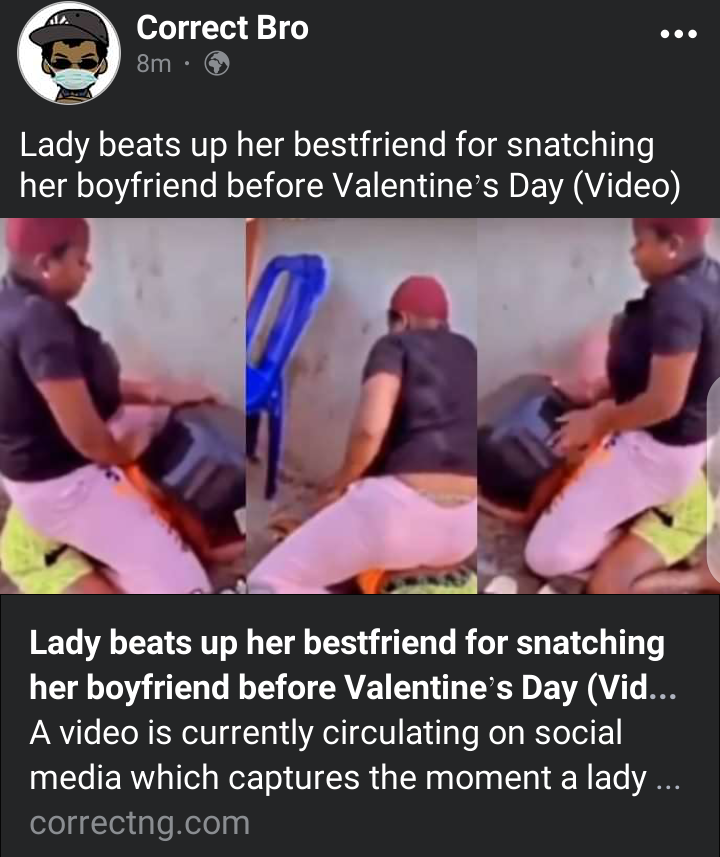Click the globe public audience icon

217,63
